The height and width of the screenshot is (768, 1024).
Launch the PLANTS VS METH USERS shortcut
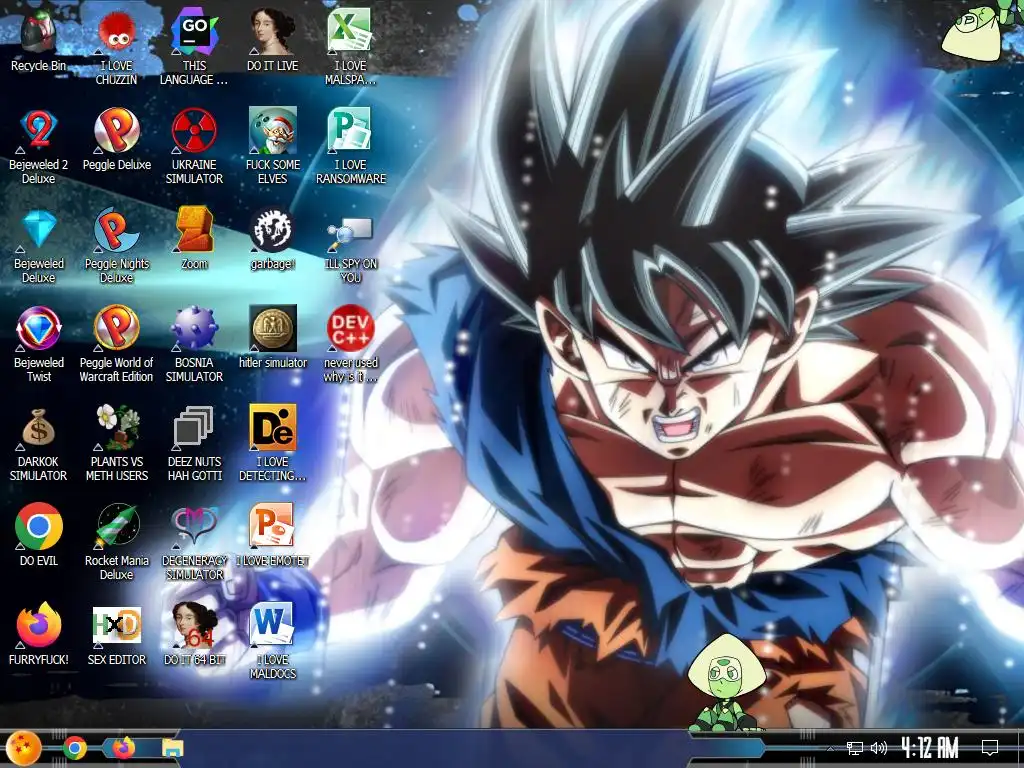tap(116, 445)
